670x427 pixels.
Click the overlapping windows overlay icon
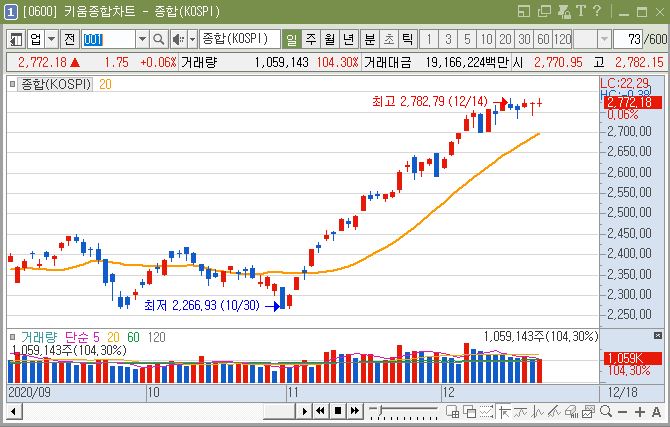(470, 412)
